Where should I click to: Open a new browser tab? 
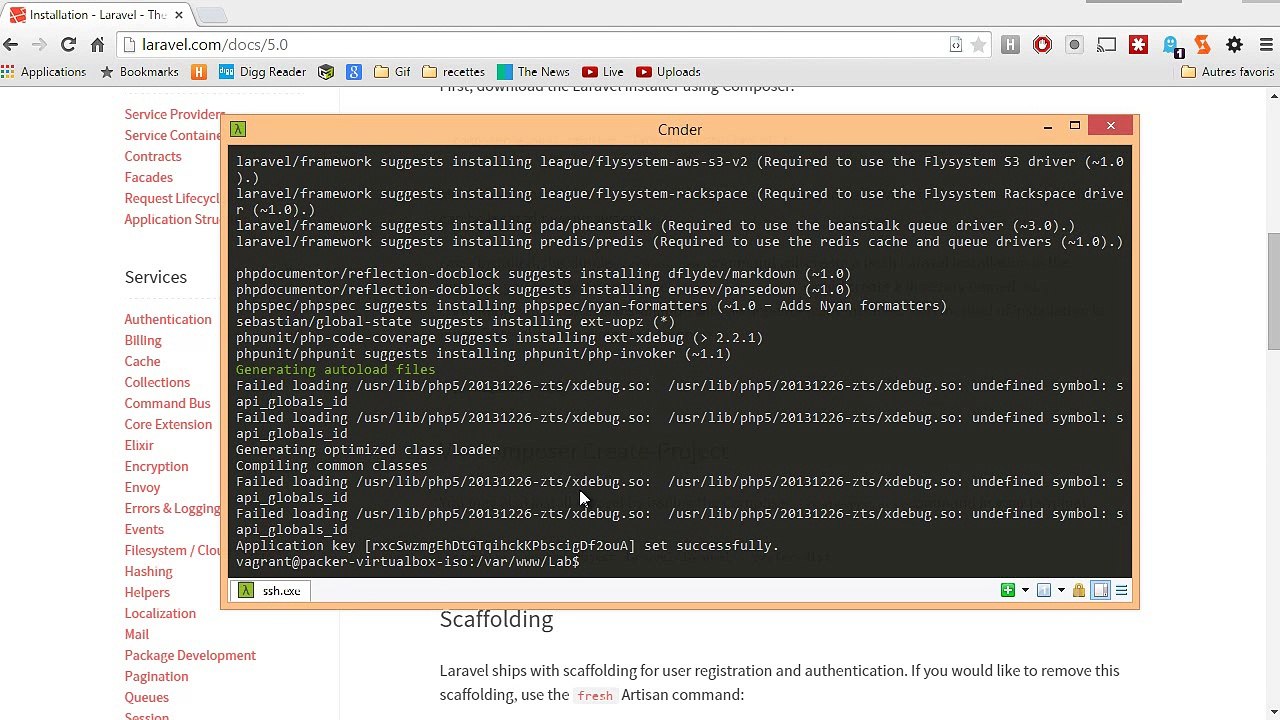pyautogui.click(x=212, y=15)
